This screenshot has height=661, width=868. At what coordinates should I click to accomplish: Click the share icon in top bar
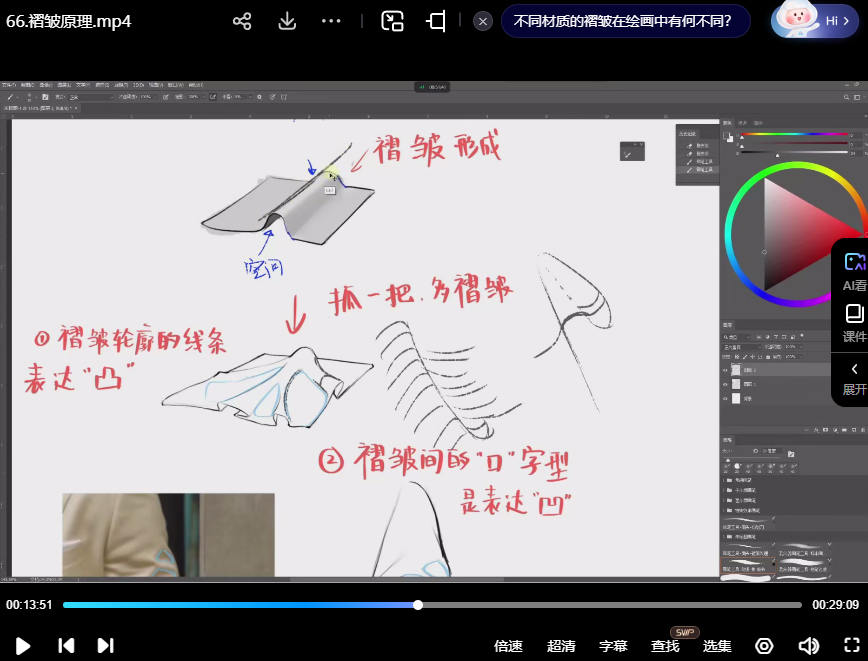(242, 21)
